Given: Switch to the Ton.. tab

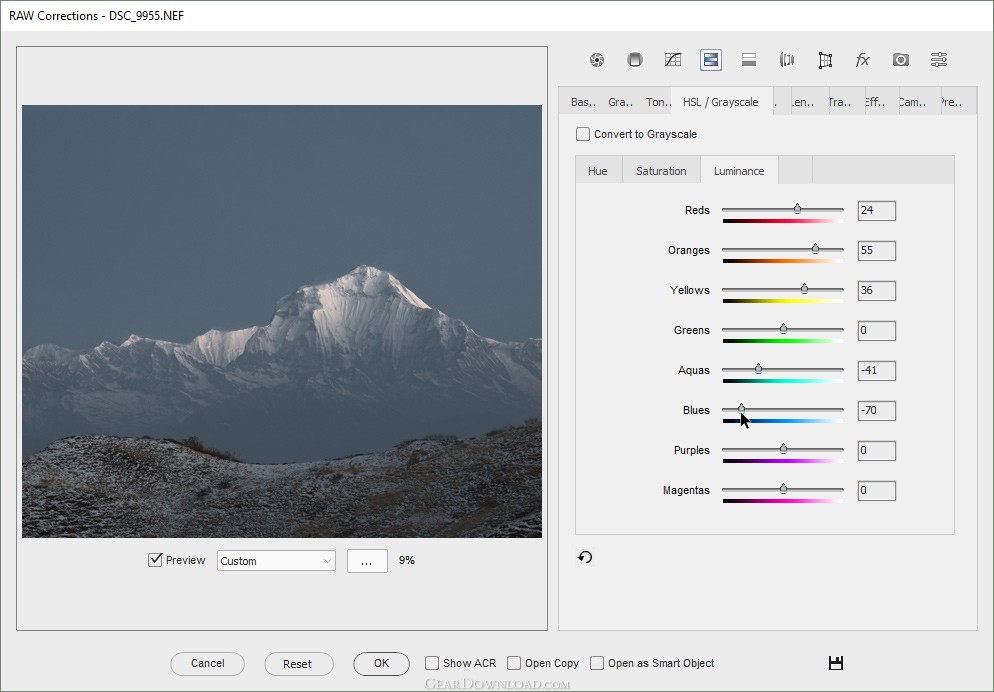Looking at the screenshot, I should [x=658, y=101].
